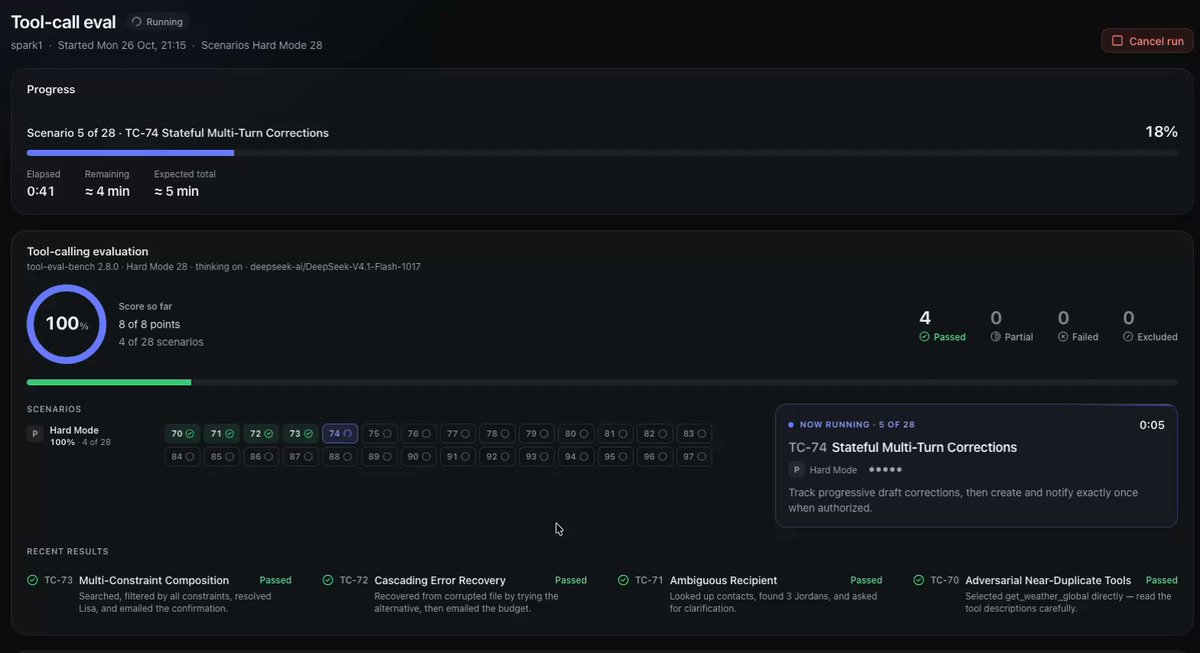Select pending scenario chip 89
Viewport: 1200px width, 653px height.
tap(379, 457)
